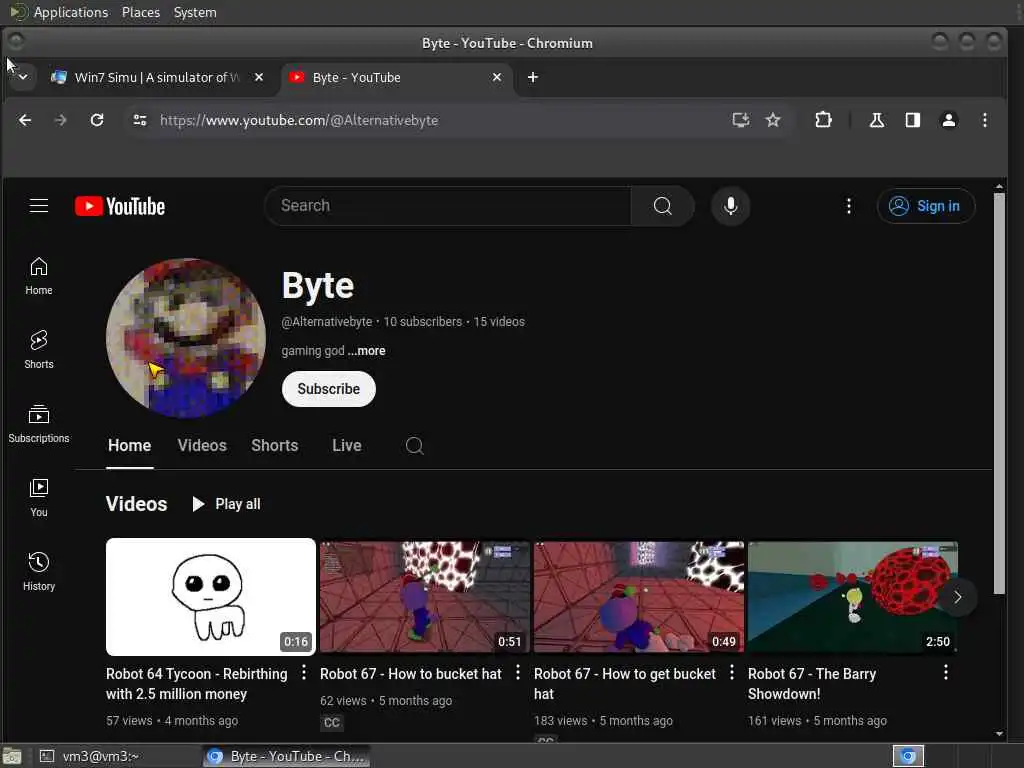Click the install app icon in the address bar
Screen dimensions: 1024x768
pyautogui.click(x=740, y=120)
